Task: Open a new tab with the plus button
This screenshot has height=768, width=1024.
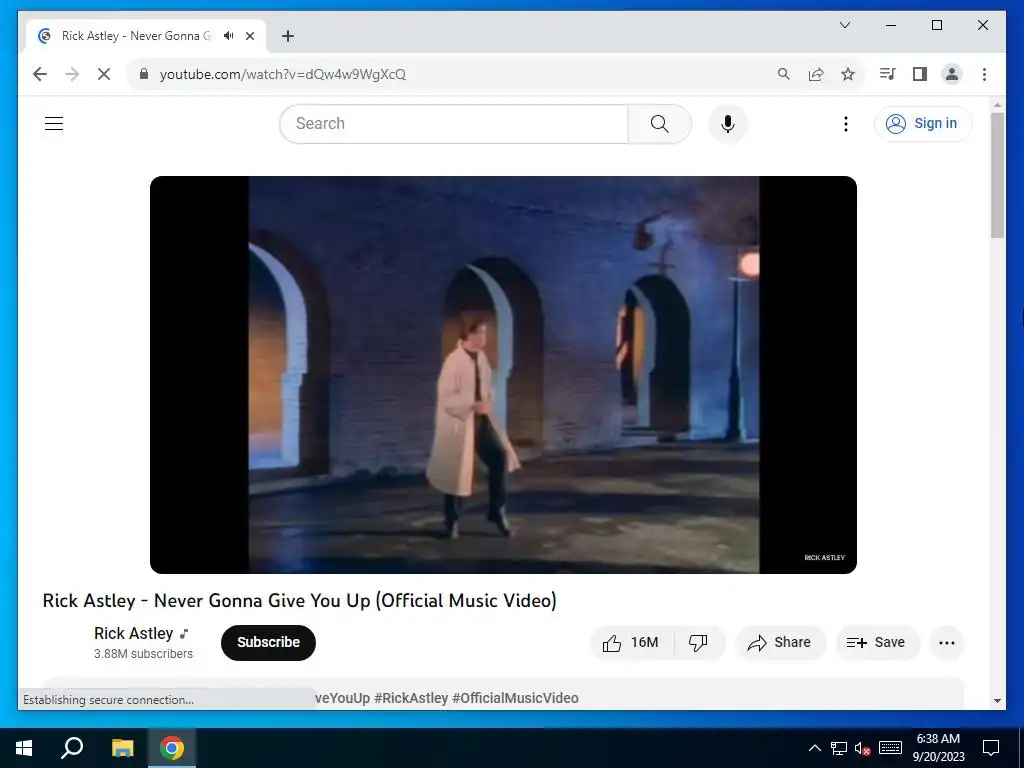Action: point(287,36)
